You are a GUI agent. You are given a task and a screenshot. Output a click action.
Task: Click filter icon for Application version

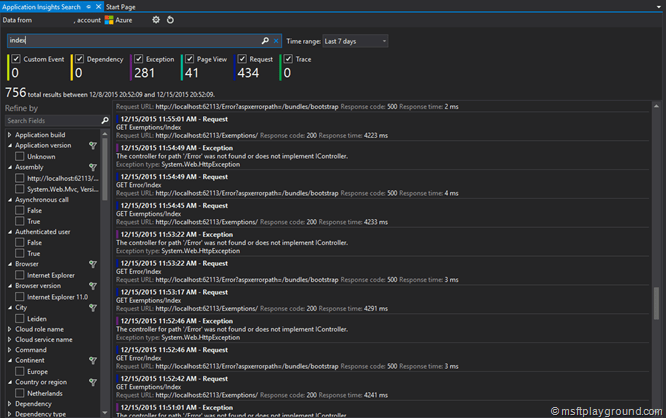pyautogui.click(x=93, y=146)
